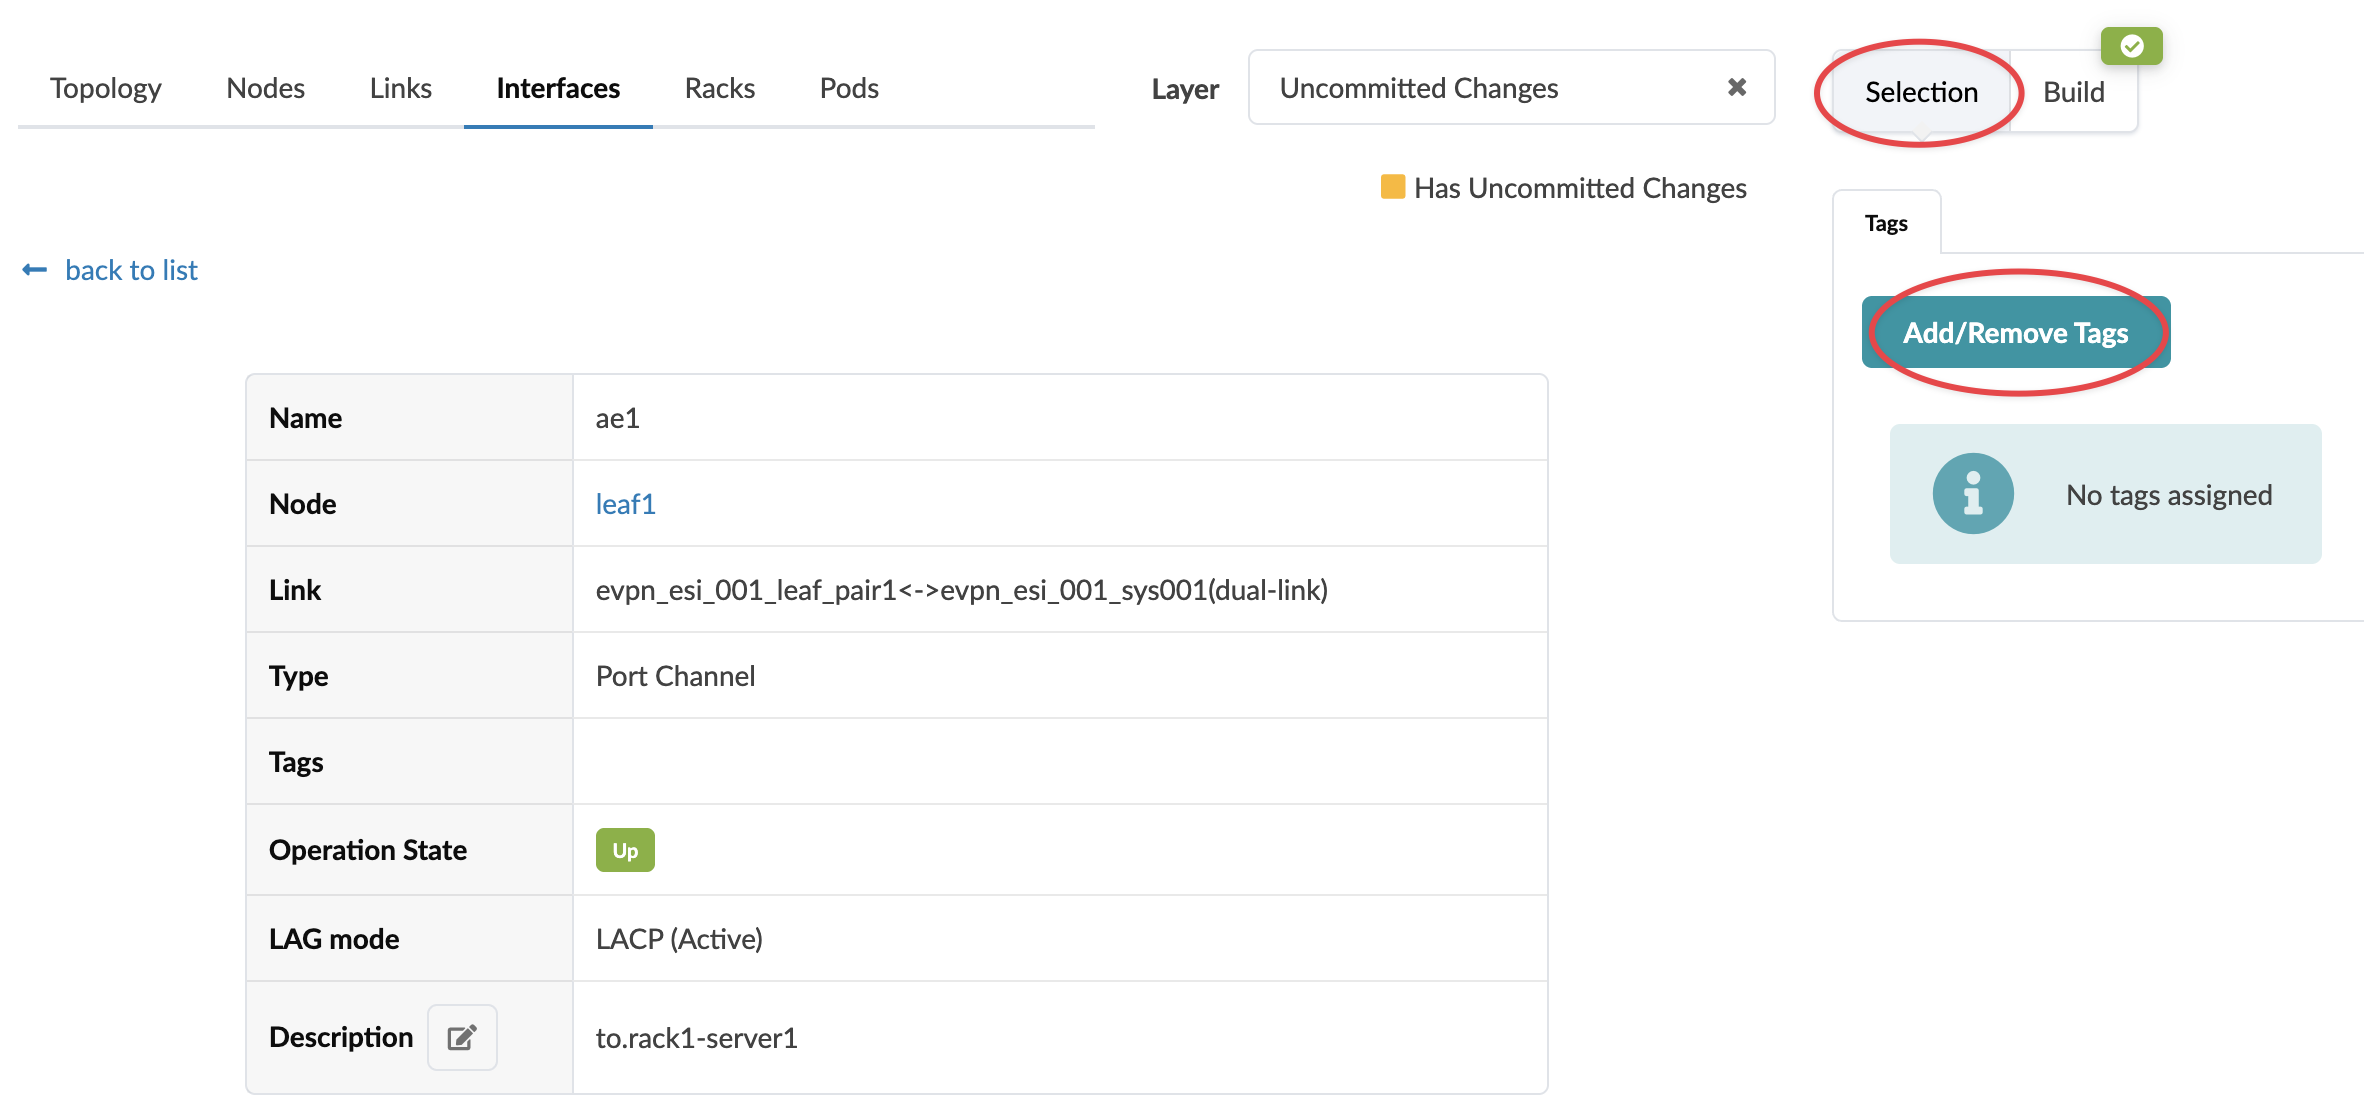Toggle the Build panel button

coord(2073,92)
